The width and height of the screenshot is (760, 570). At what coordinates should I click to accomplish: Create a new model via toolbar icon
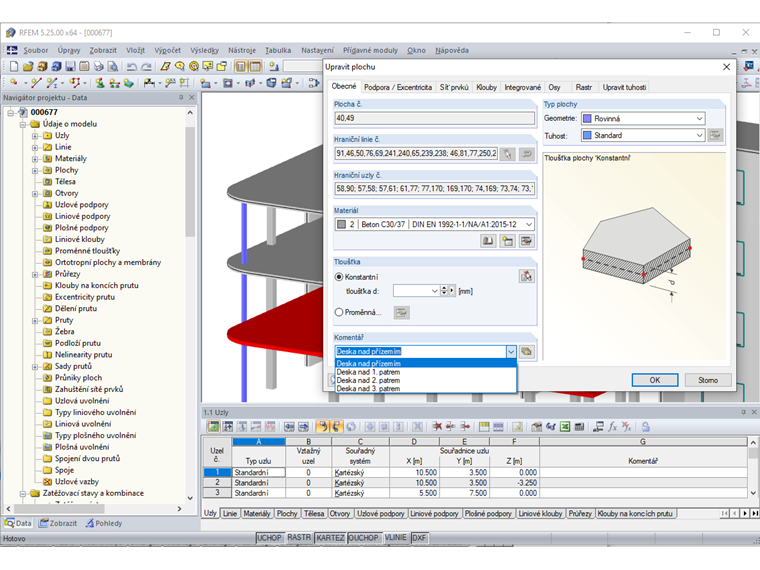[14, 66]
